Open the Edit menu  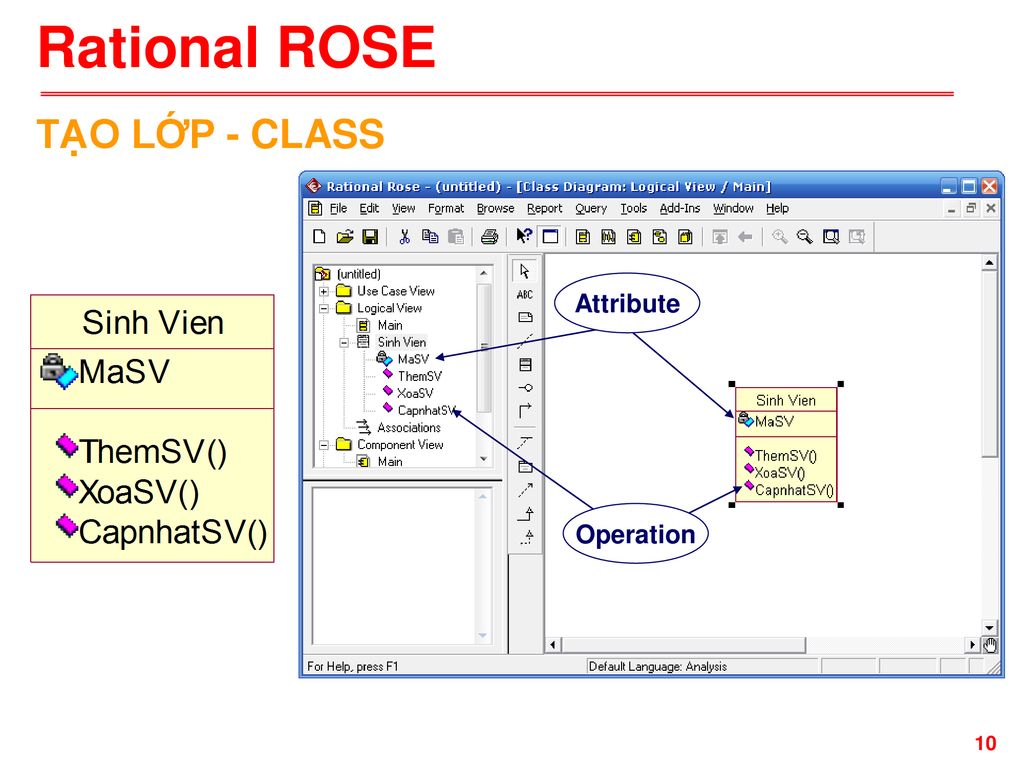(x=369, y=208)
